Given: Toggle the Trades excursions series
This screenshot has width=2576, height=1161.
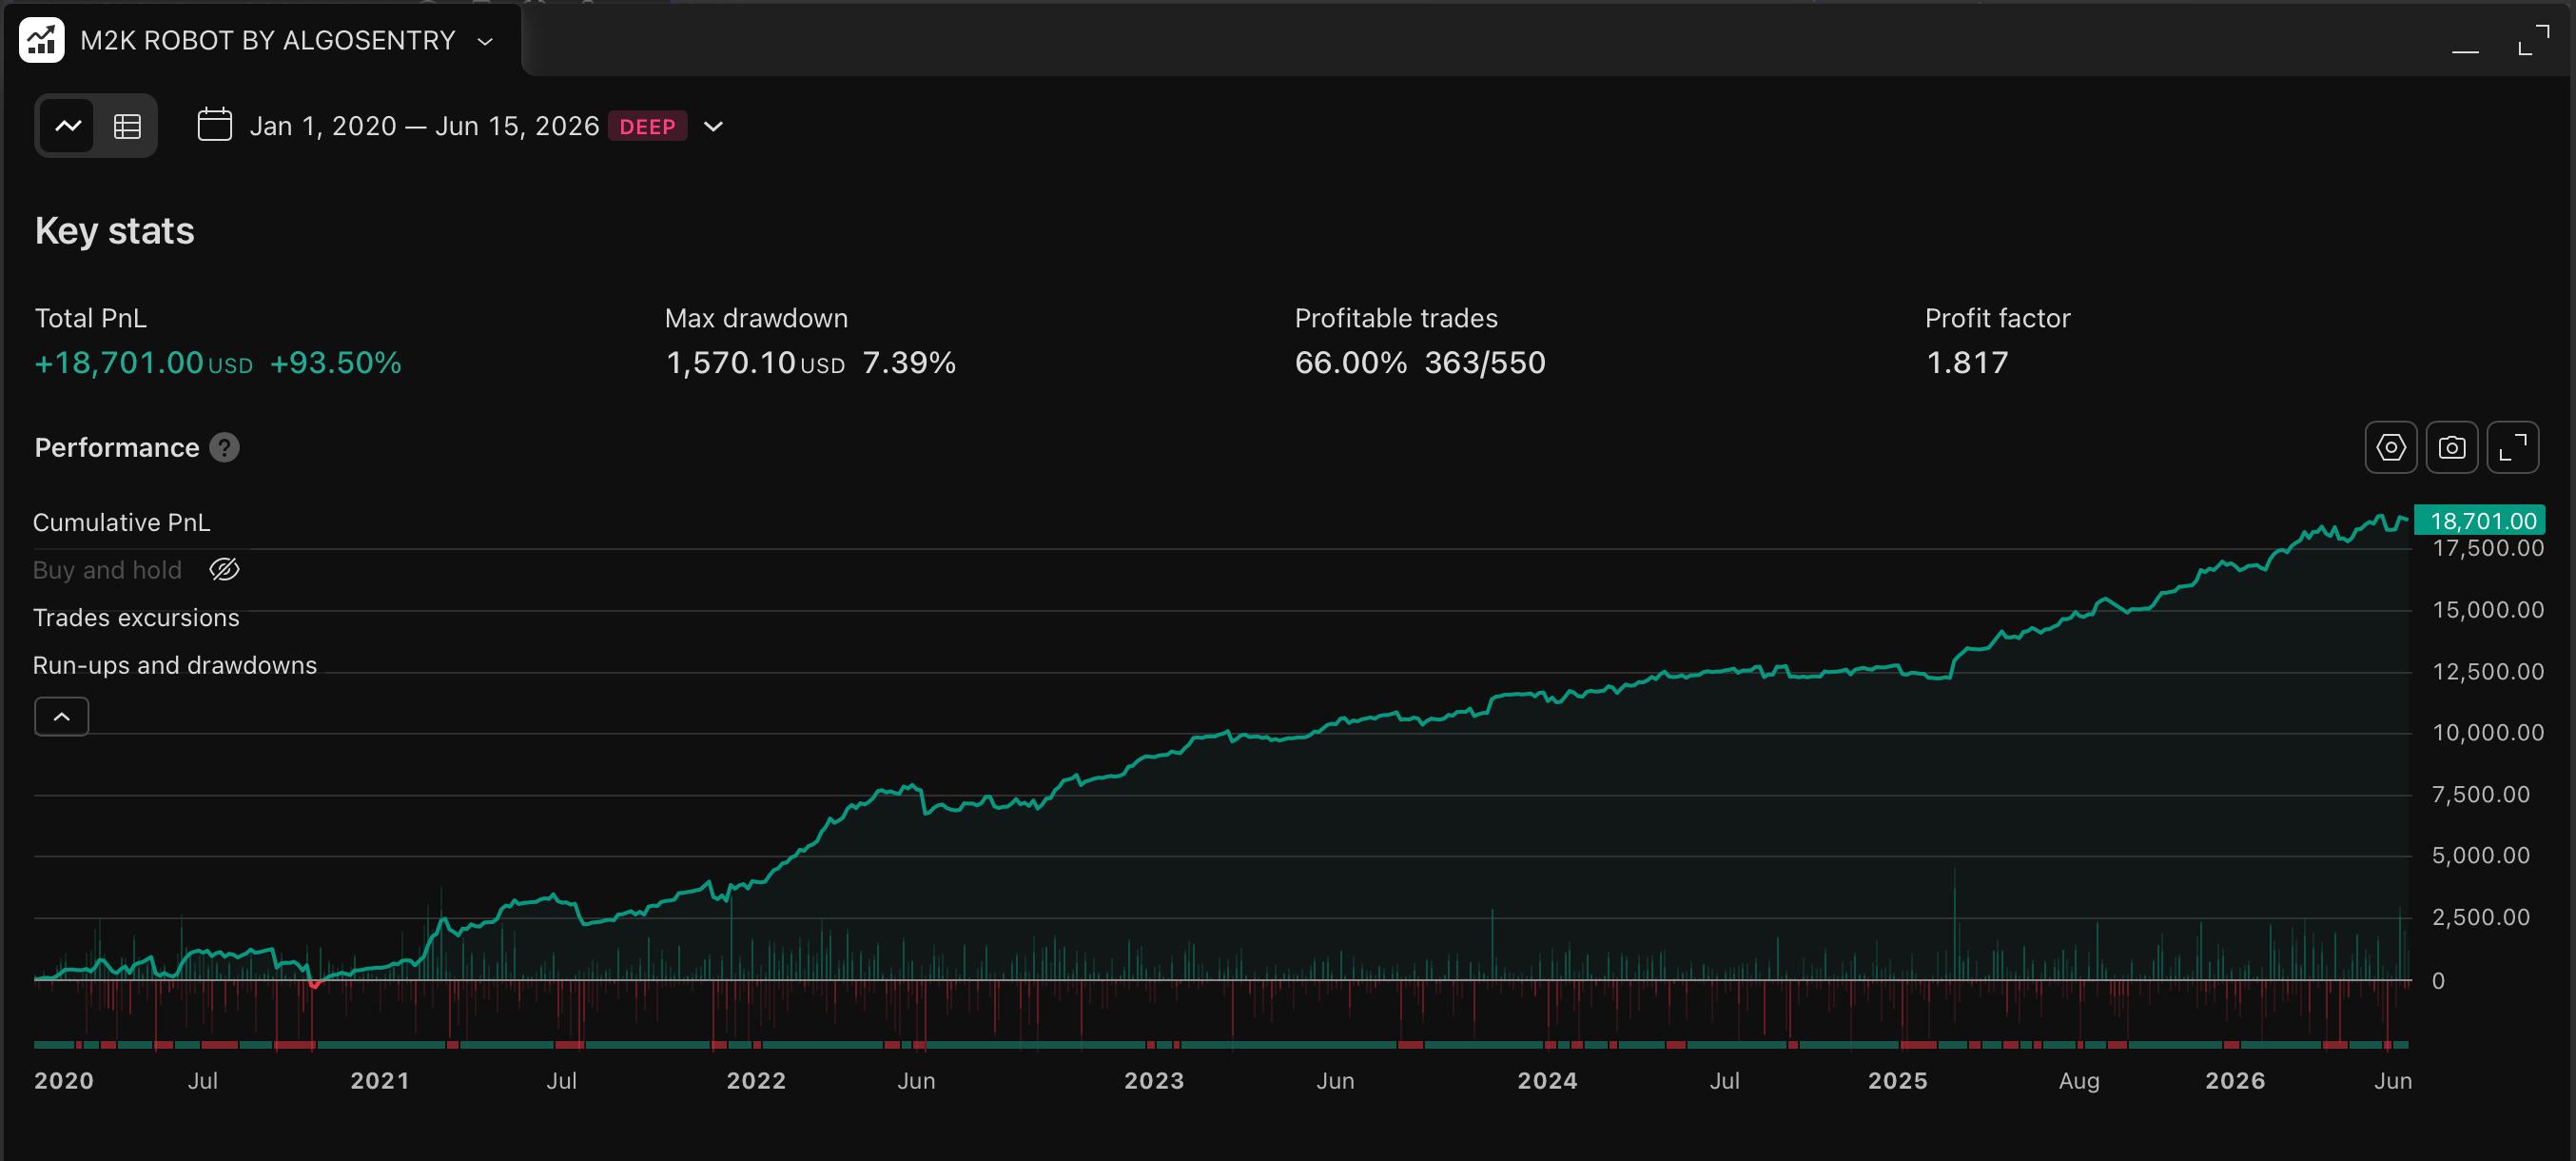Looking at the screenshot, I should 136,617.
